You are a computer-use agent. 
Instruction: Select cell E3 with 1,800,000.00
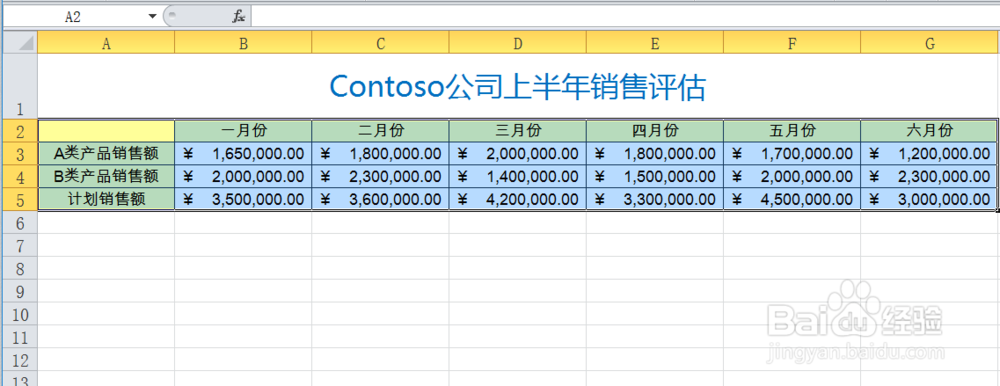tap(654, 153)
